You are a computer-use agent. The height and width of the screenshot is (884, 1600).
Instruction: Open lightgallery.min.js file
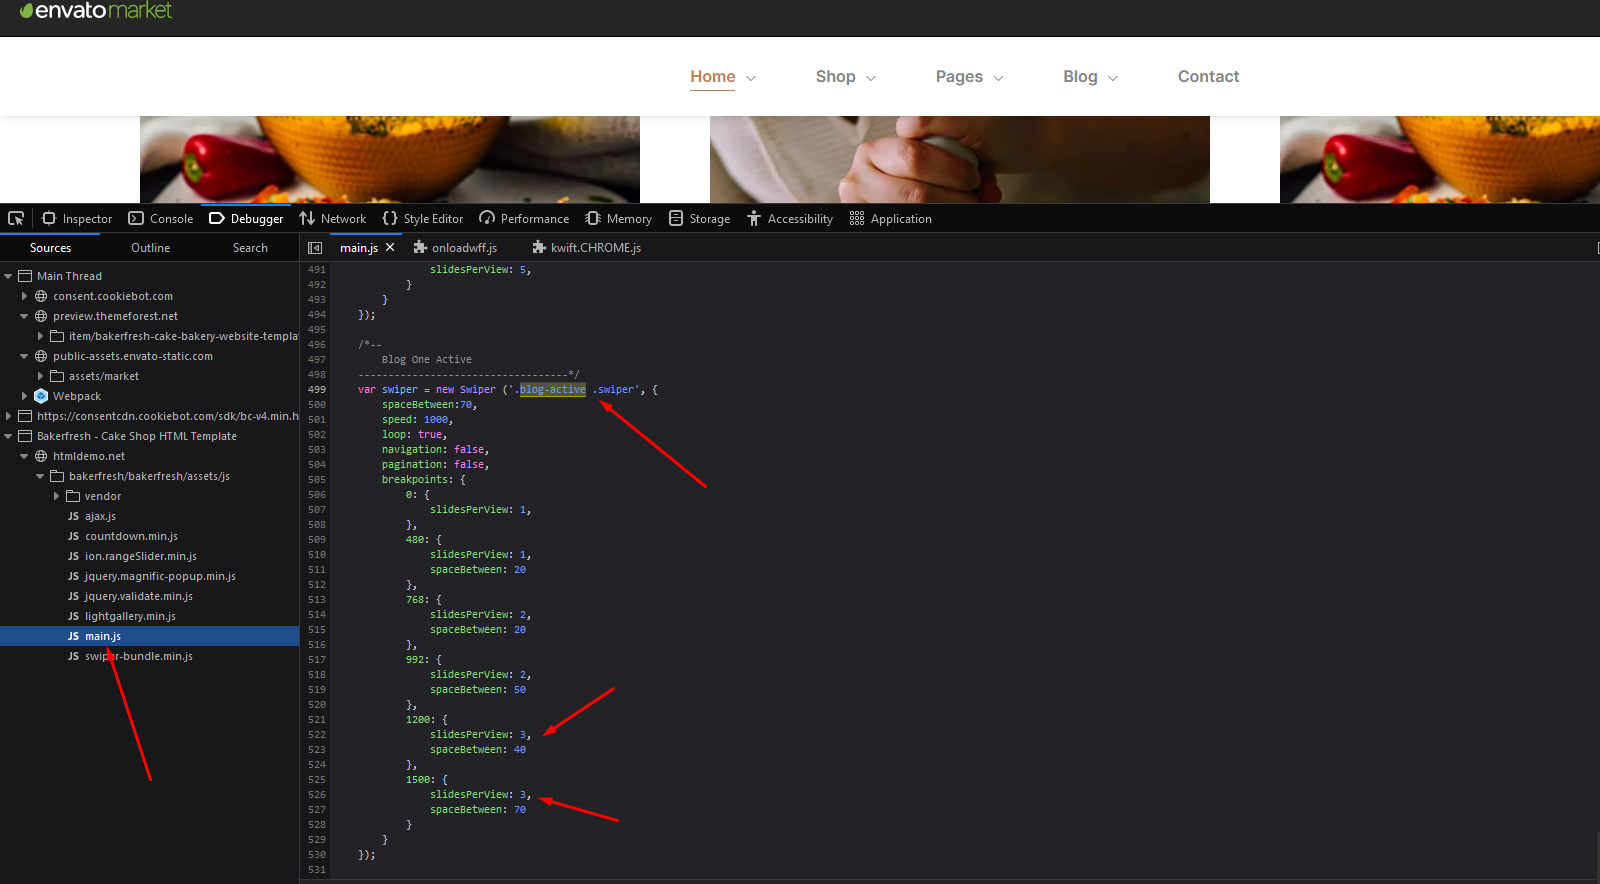(x=130, y=616)
